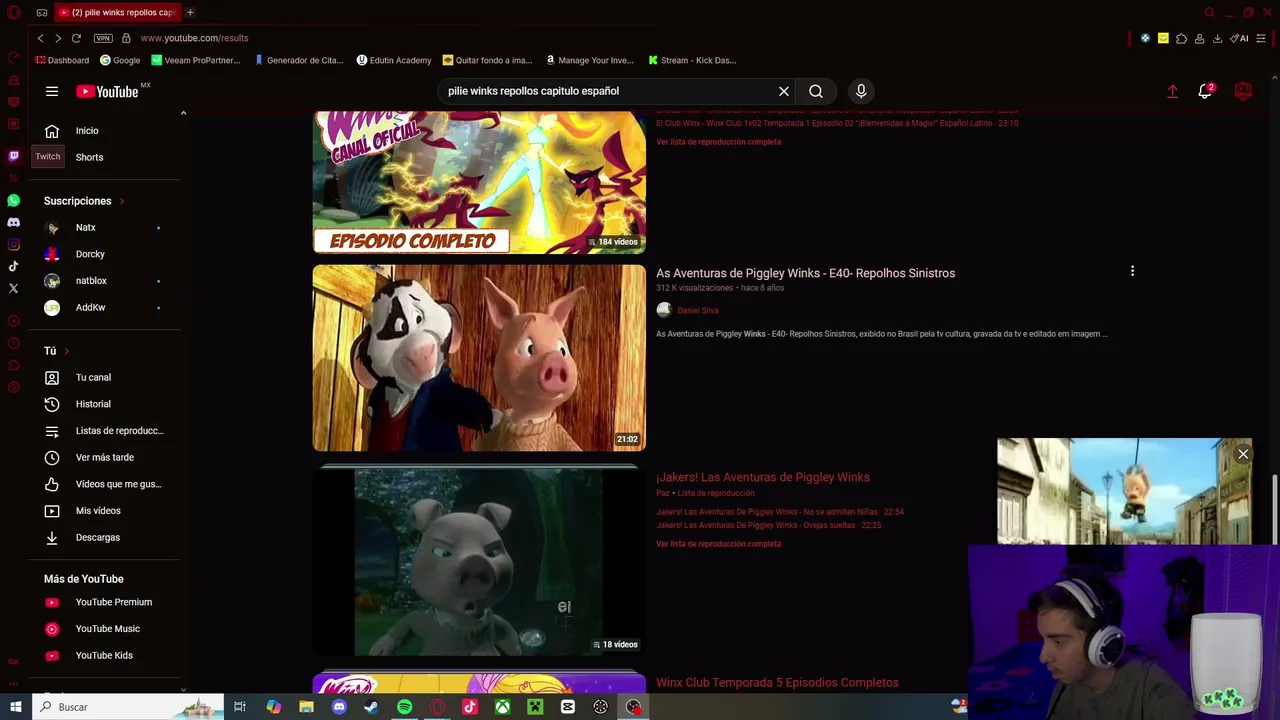The image size is (1280, 720).
Task: Open the Opera workspaces switcher
Action: click(x=42, y=12)
